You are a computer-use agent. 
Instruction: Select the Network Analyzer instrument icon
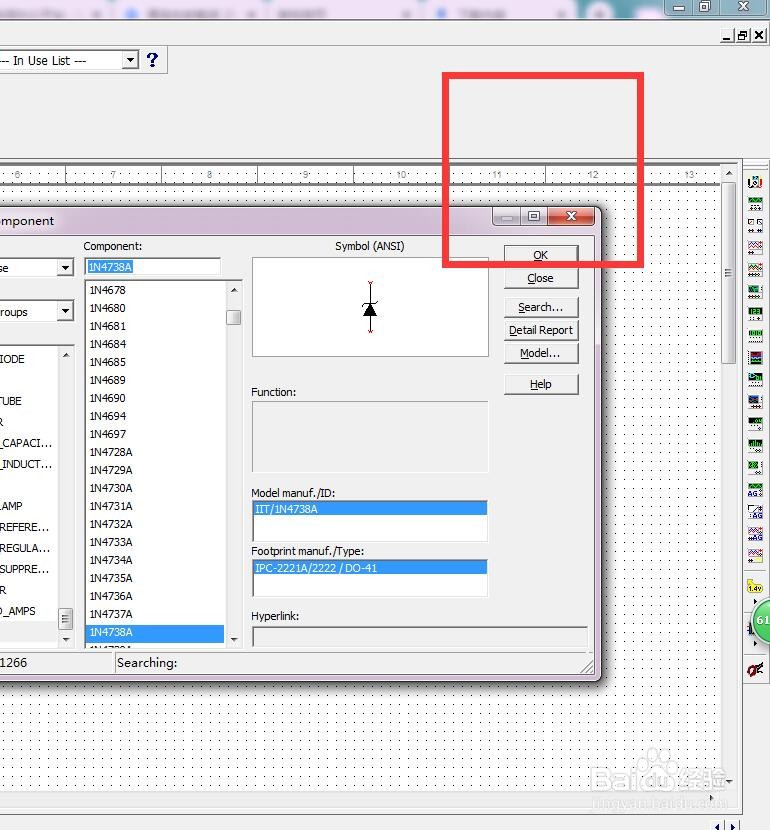755,466
